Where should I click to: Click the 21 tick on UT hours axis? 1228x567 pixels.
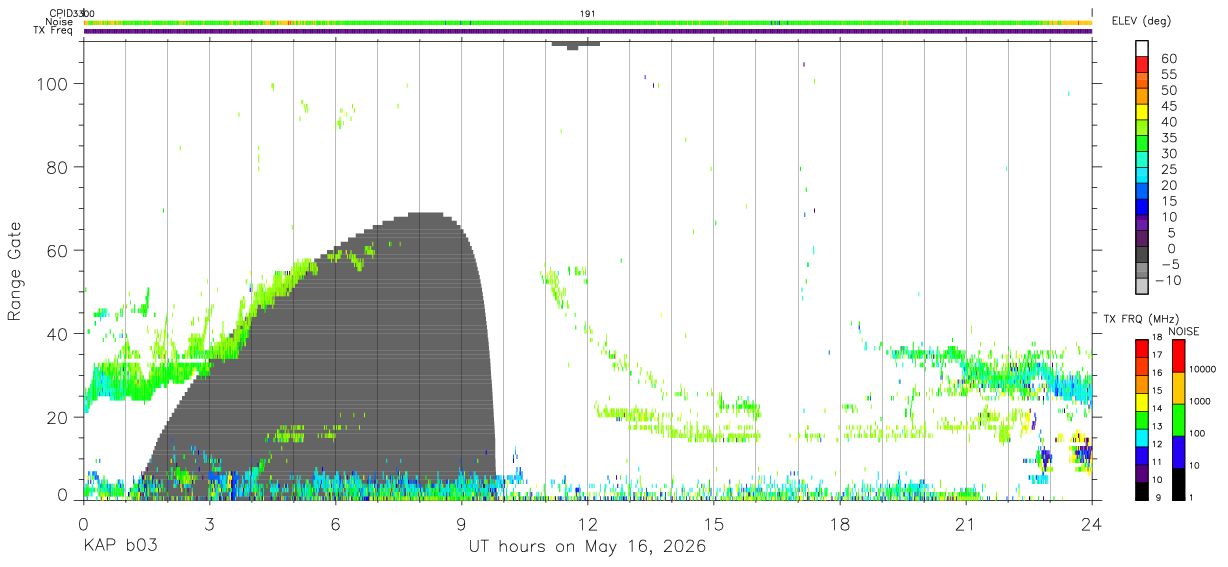click(966, 524)
